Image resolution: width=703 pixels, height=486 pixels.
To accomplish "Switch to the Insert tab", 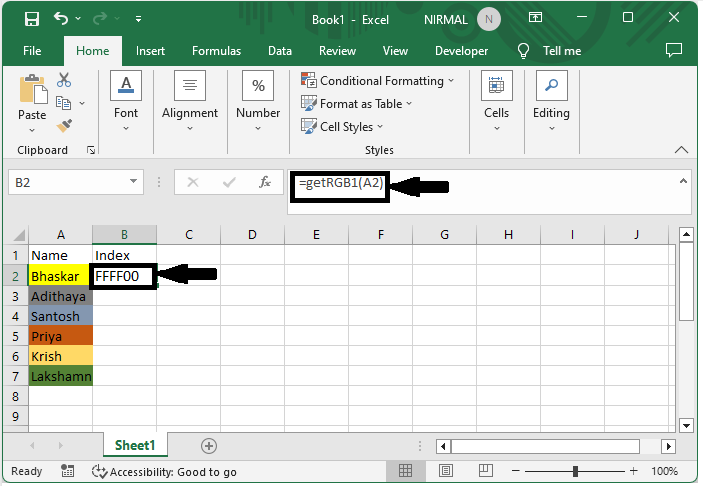I will 150,51.
